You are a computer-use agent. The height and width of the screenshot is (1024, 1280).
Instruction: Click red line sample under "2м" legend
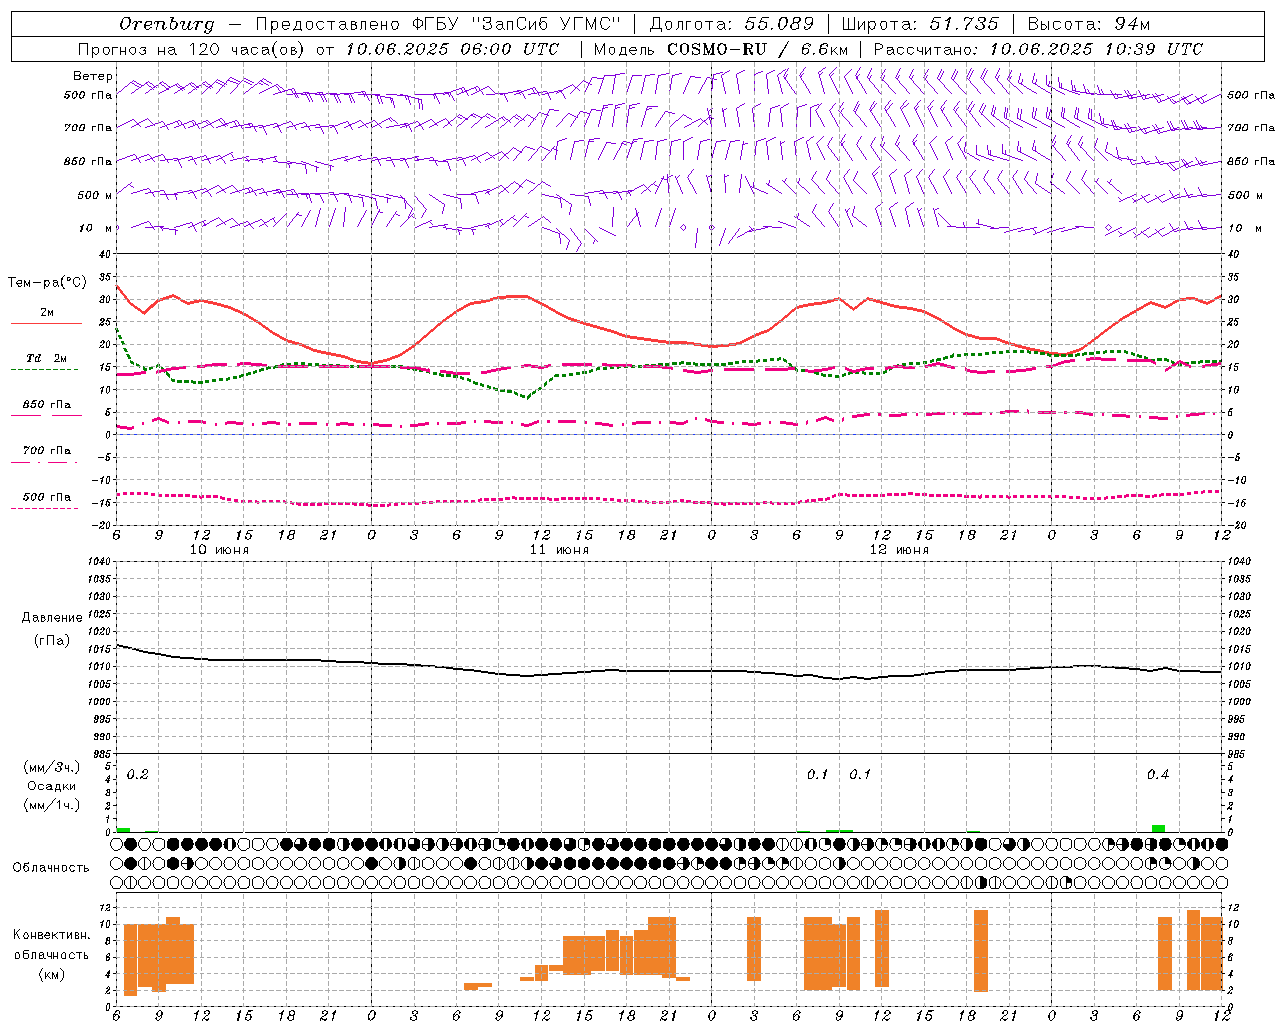[46, 323]
